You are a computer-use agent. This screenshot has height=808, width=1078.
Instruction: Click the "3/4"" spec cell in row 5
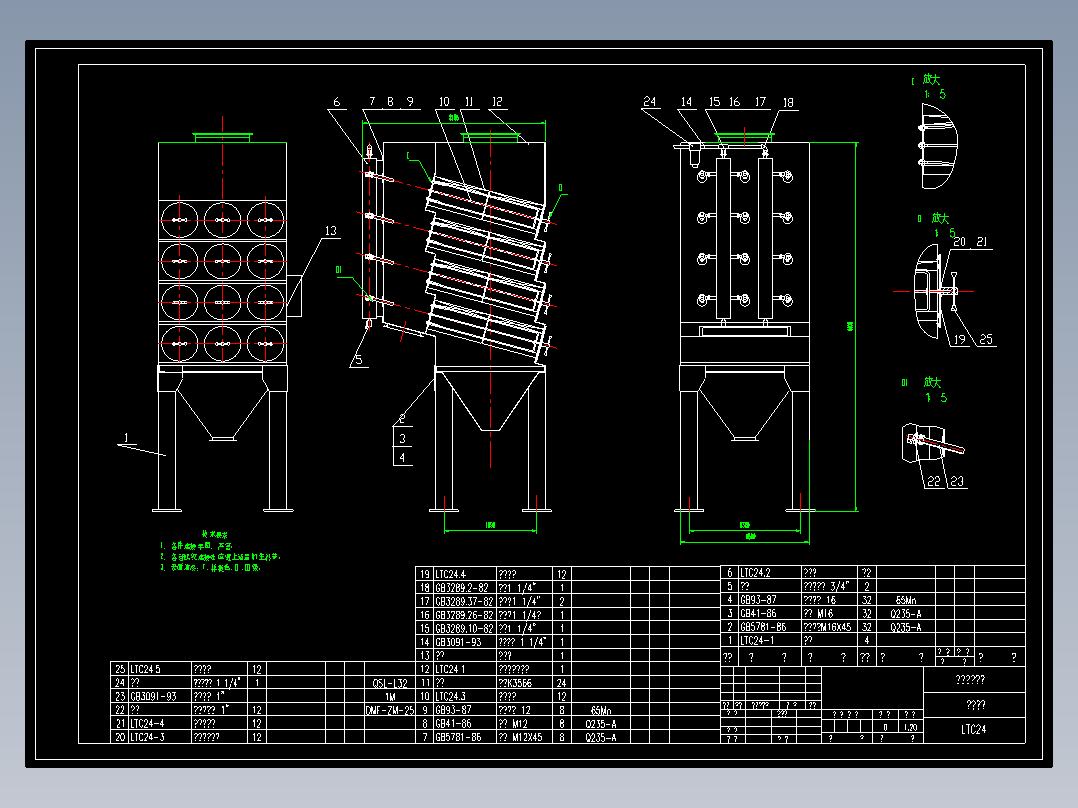click(829, 587)
